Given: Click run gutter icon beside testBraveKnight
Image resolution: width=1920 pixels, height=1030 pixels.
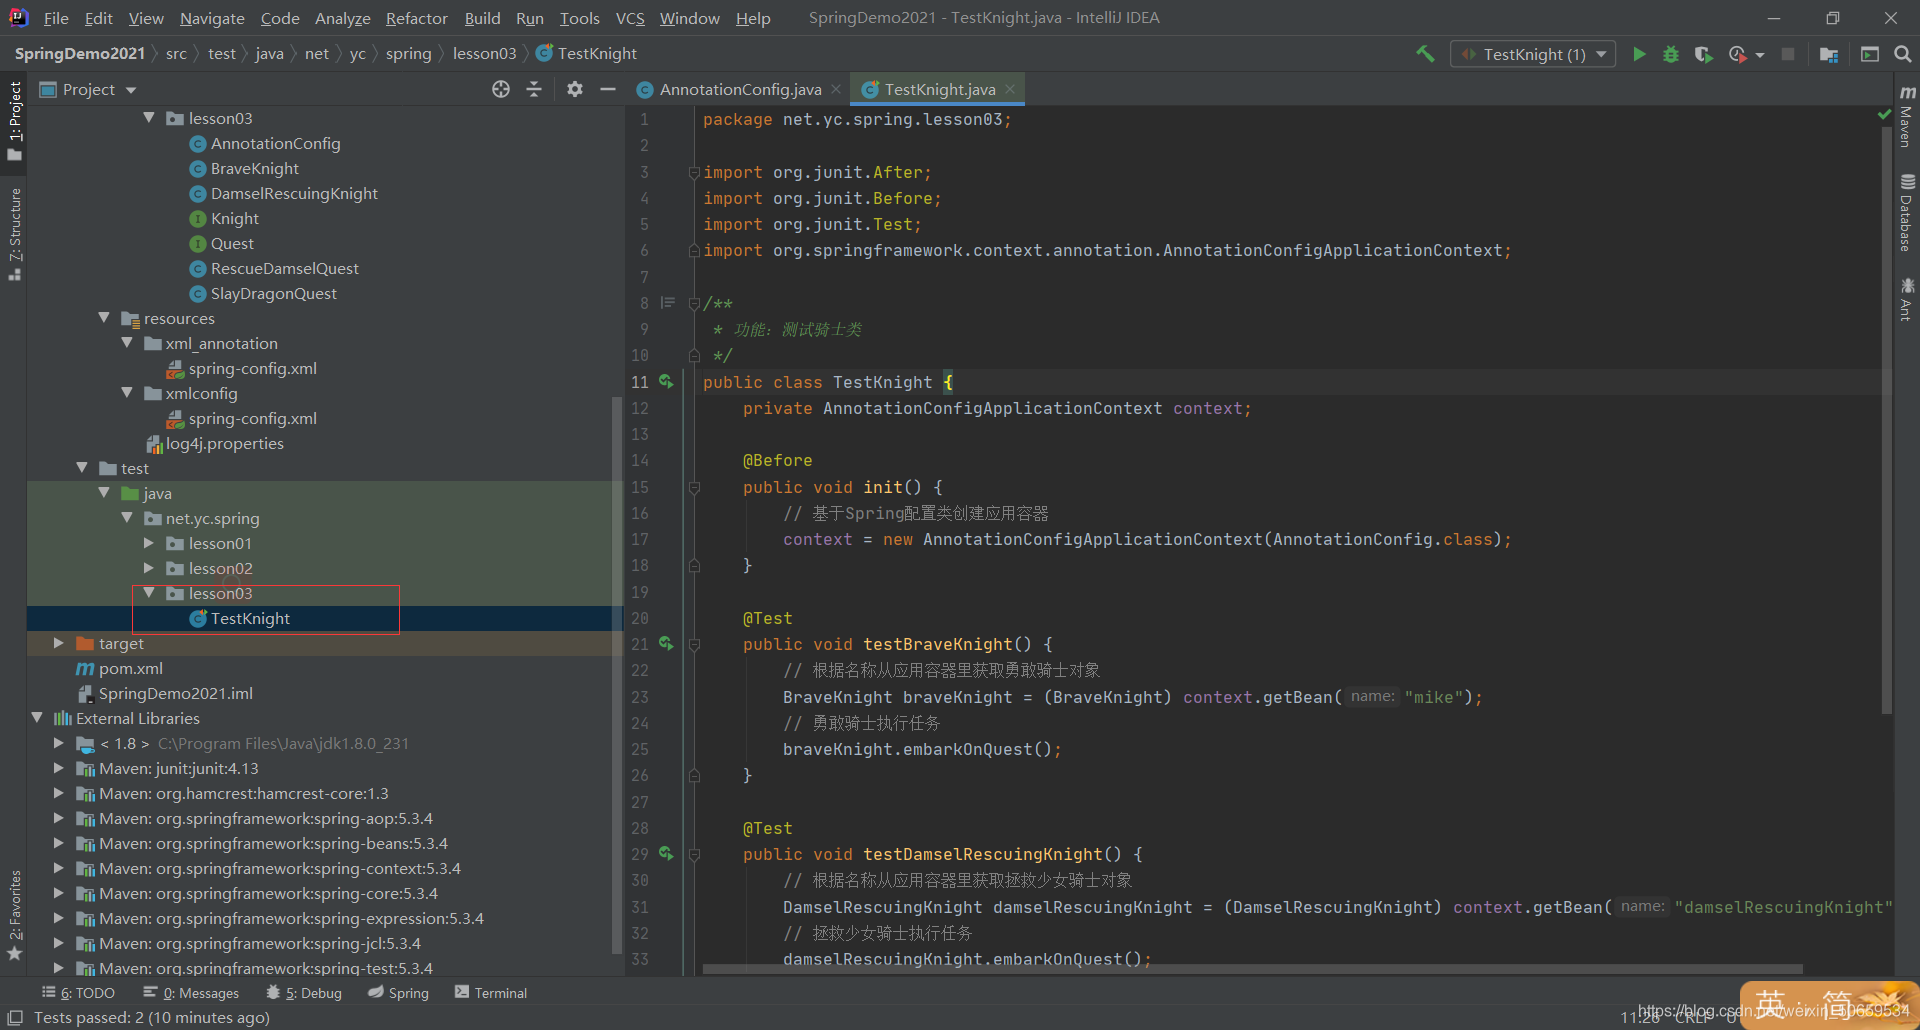Looking at the screenshot, I should click(666, 644).
